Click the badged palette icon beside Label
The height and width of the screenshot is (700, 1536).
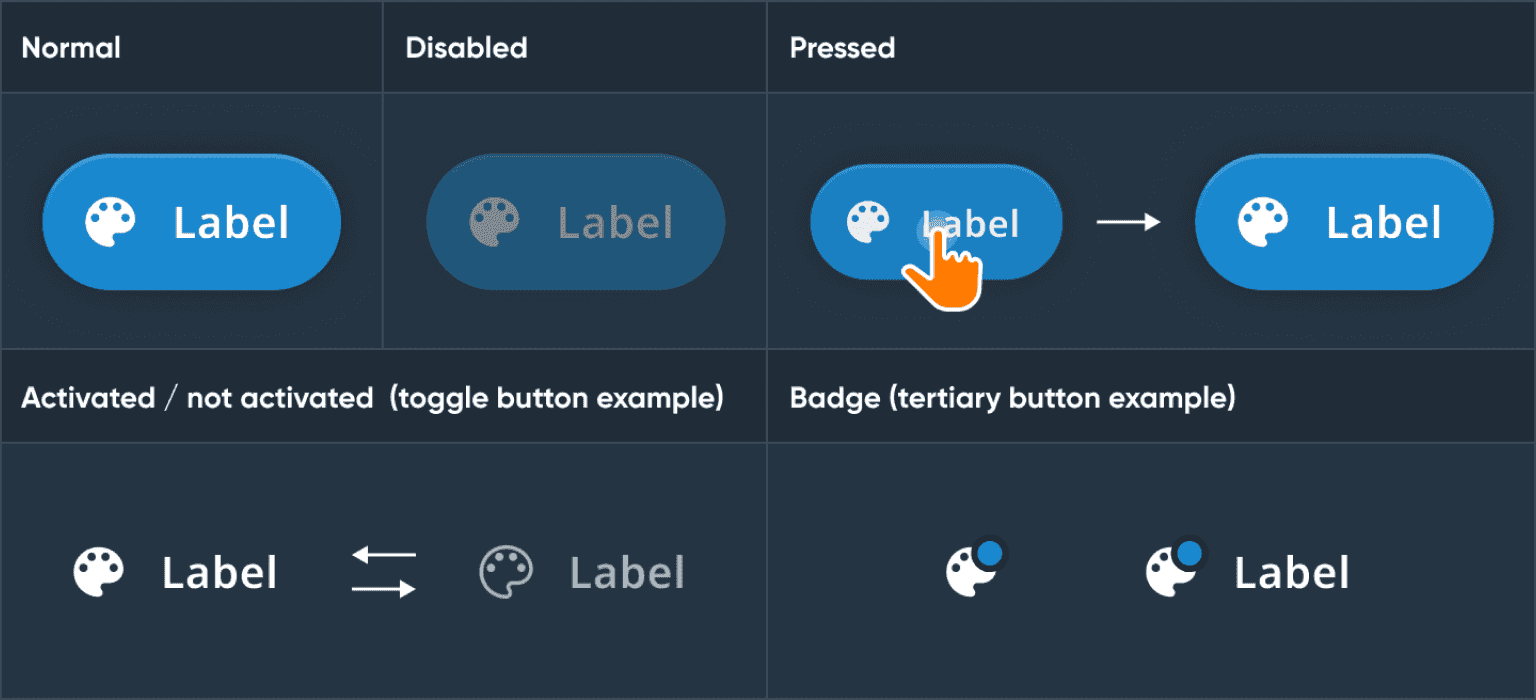coord(1172,570)
